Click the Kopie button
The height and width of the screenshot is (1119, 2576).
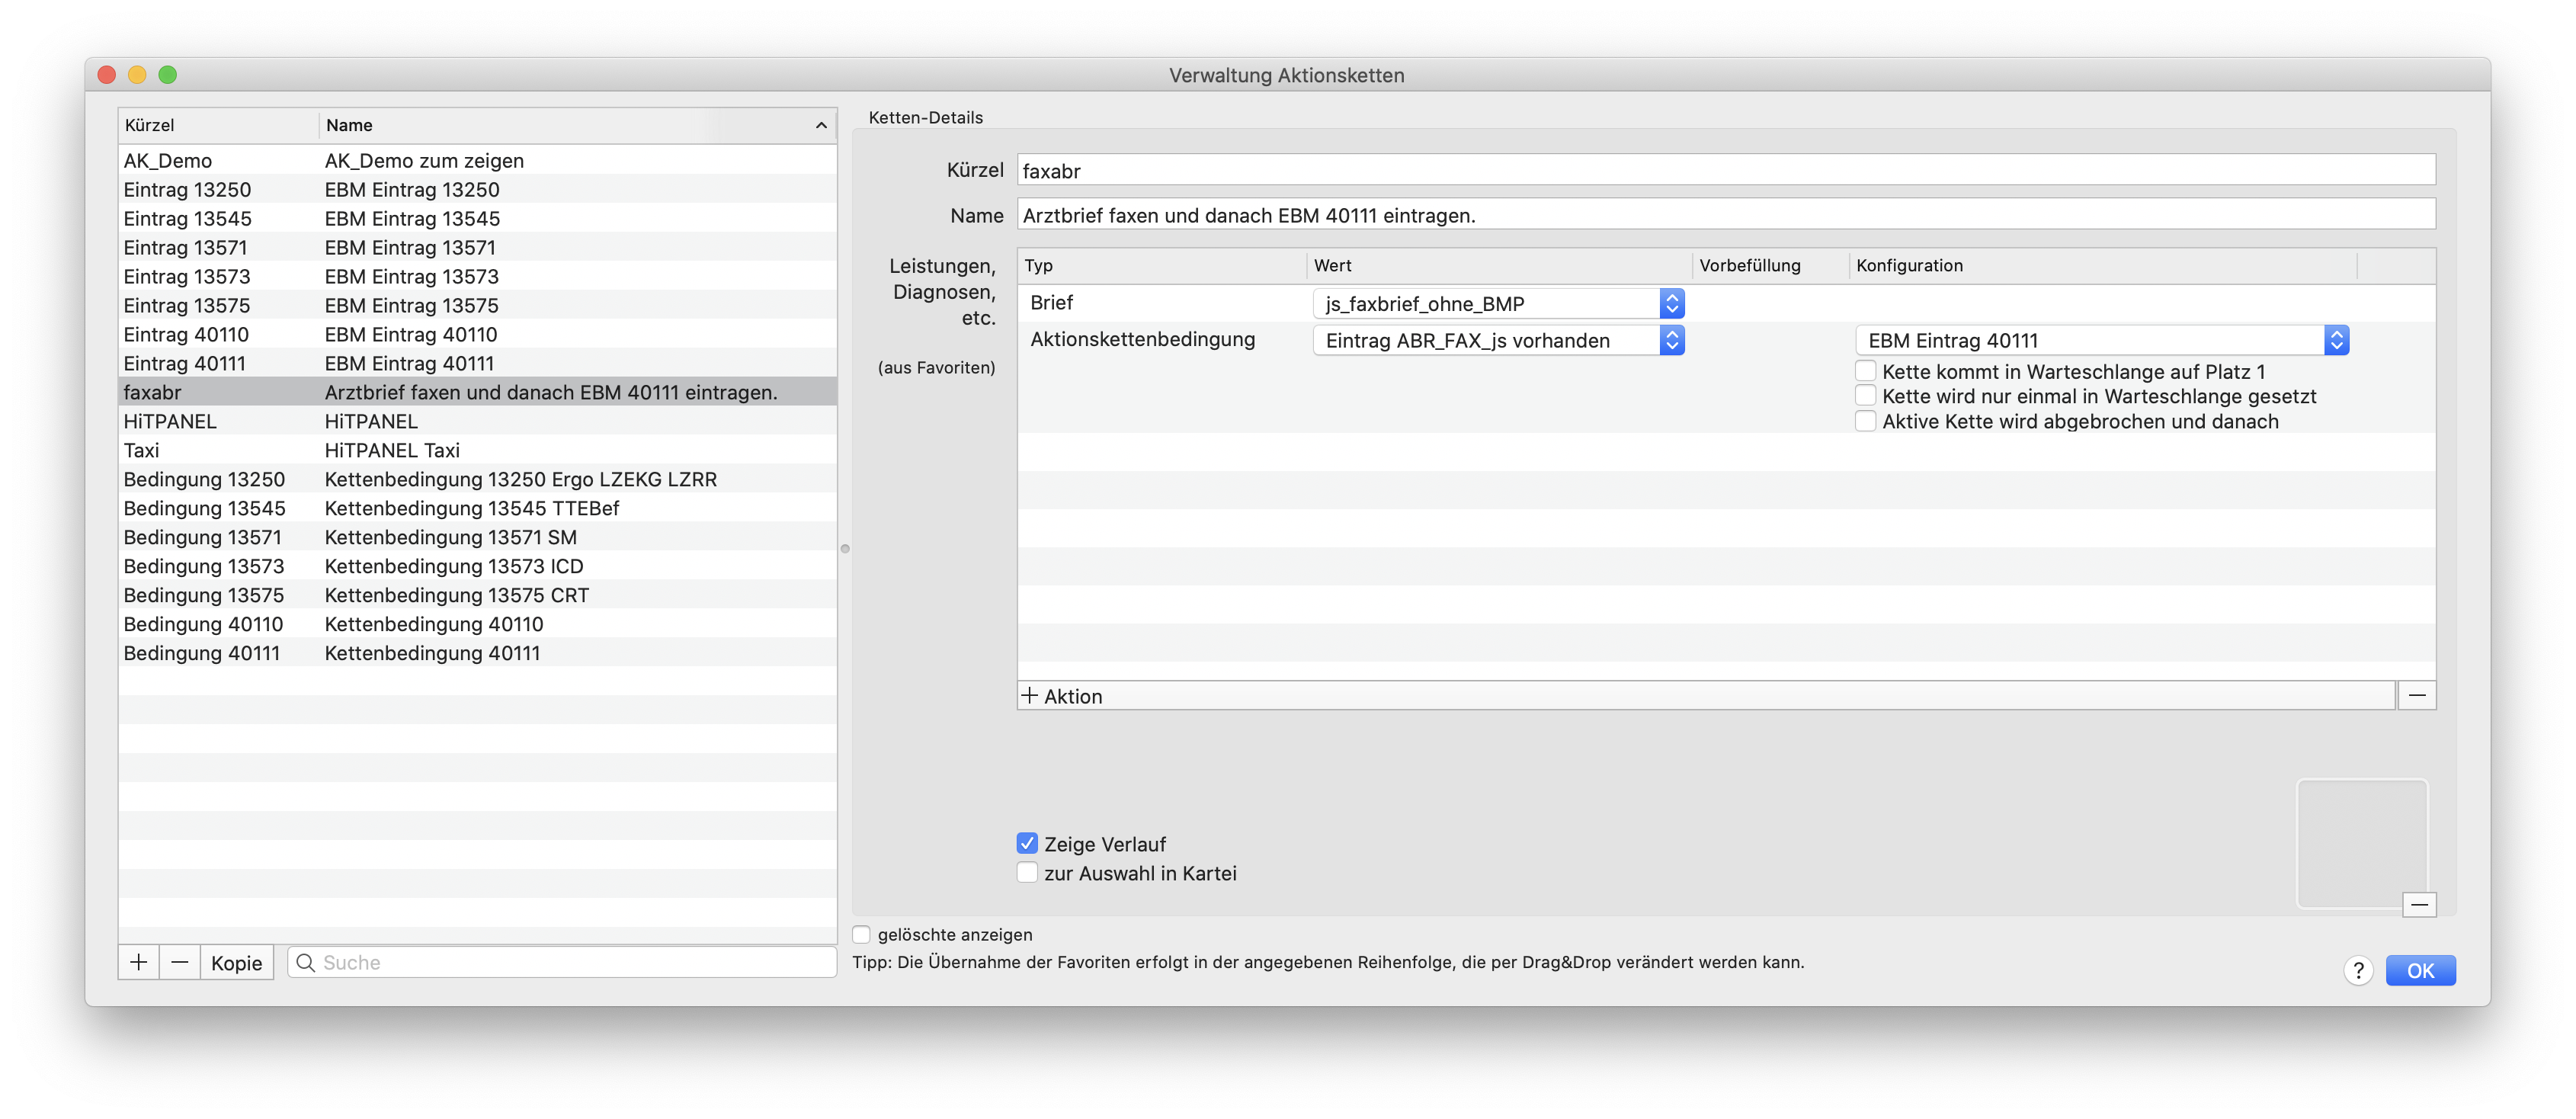point(236,962)
